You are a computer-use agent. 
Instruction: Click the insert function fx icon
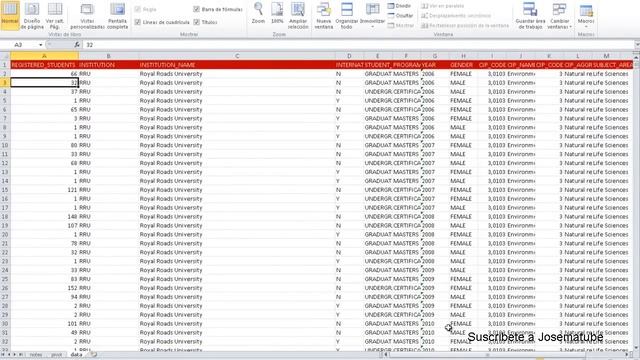77,44
